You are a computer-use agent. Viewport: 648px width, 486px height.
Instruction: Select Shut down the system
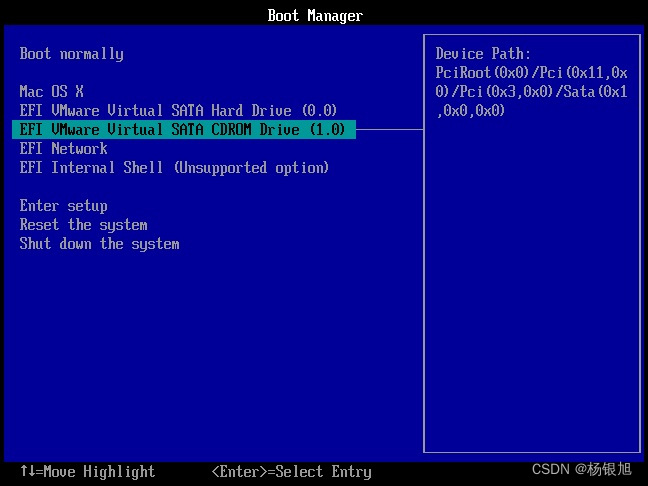pyautogui.click(x=100, y=244)
